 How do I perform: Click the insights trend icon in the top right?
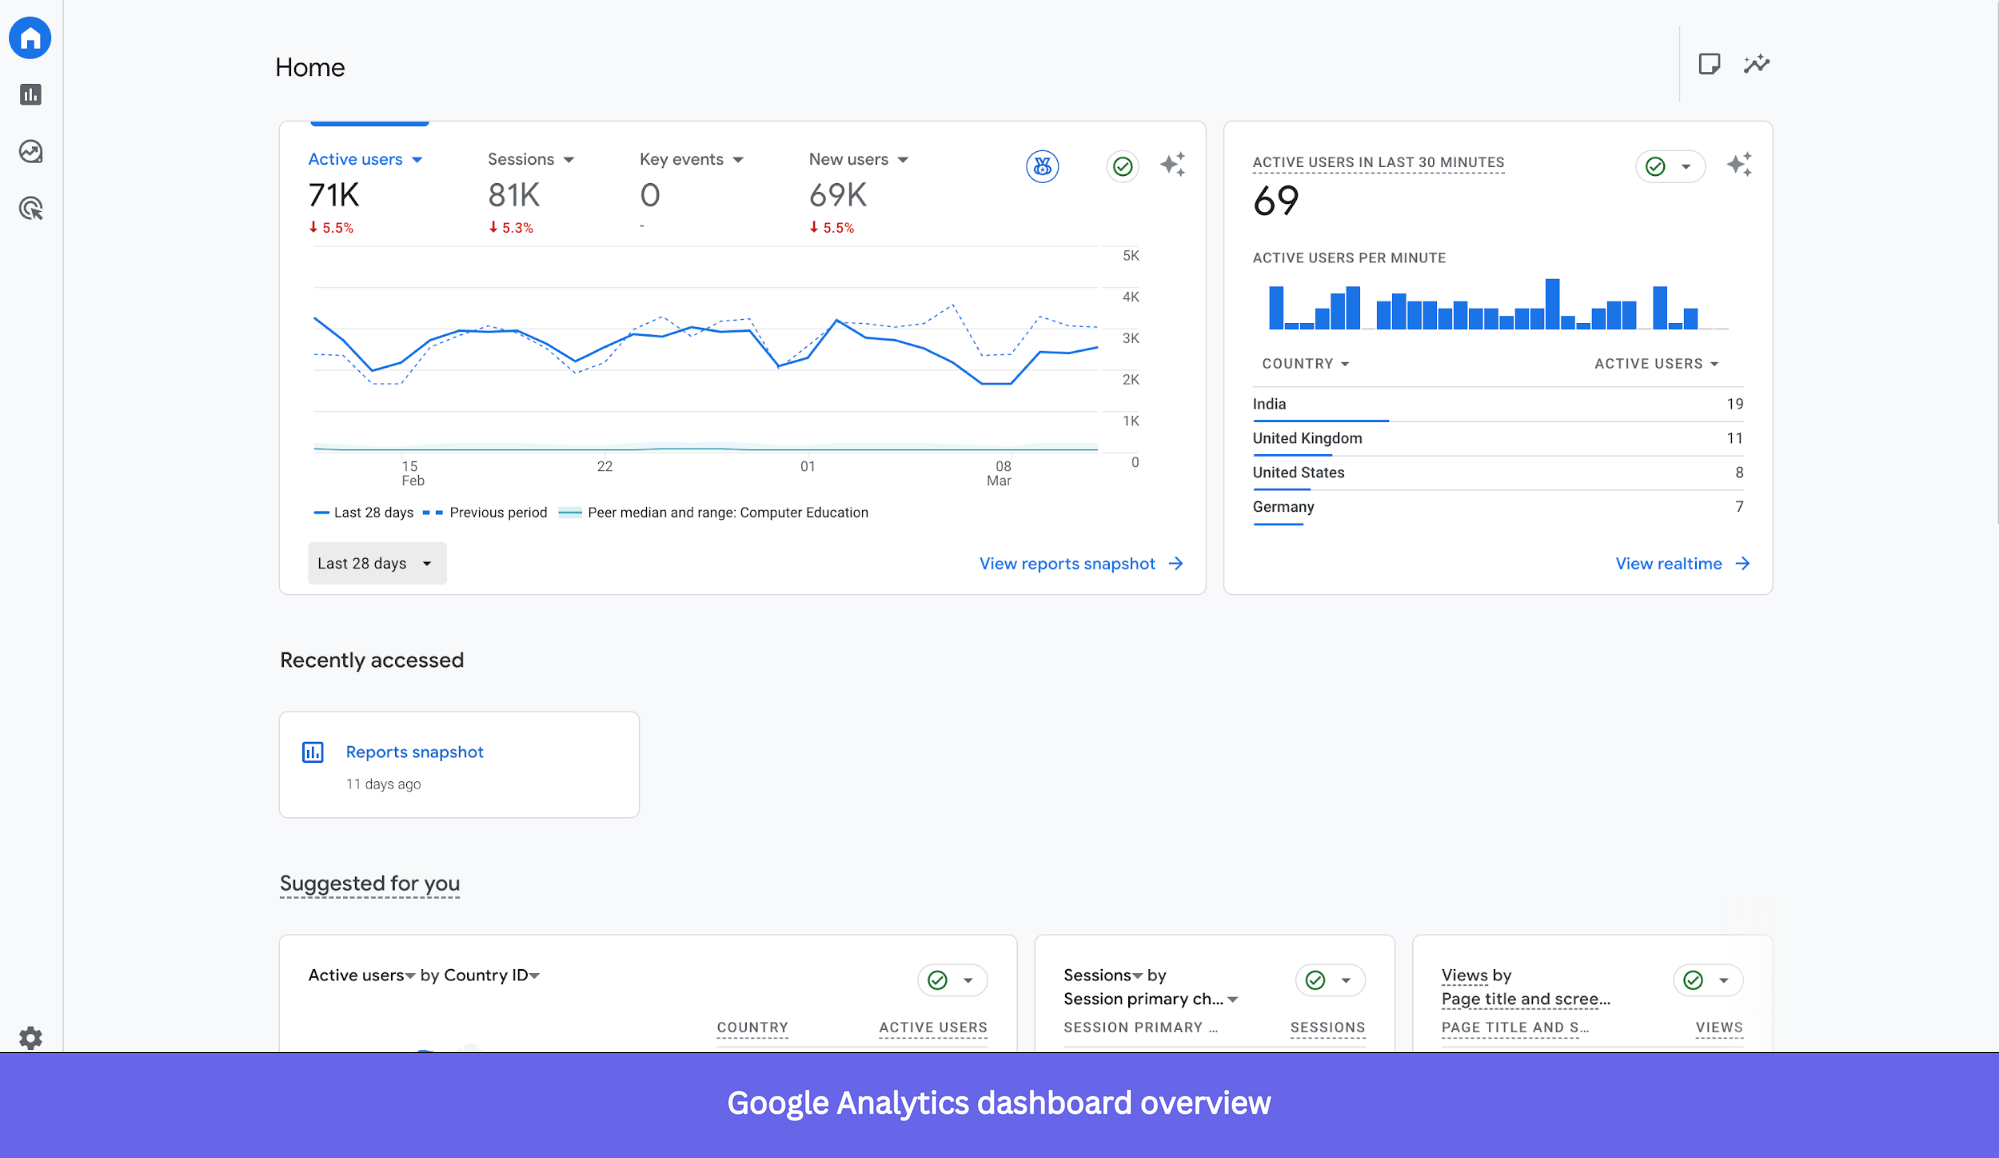pyautogui.click(x=1757, y=63)
